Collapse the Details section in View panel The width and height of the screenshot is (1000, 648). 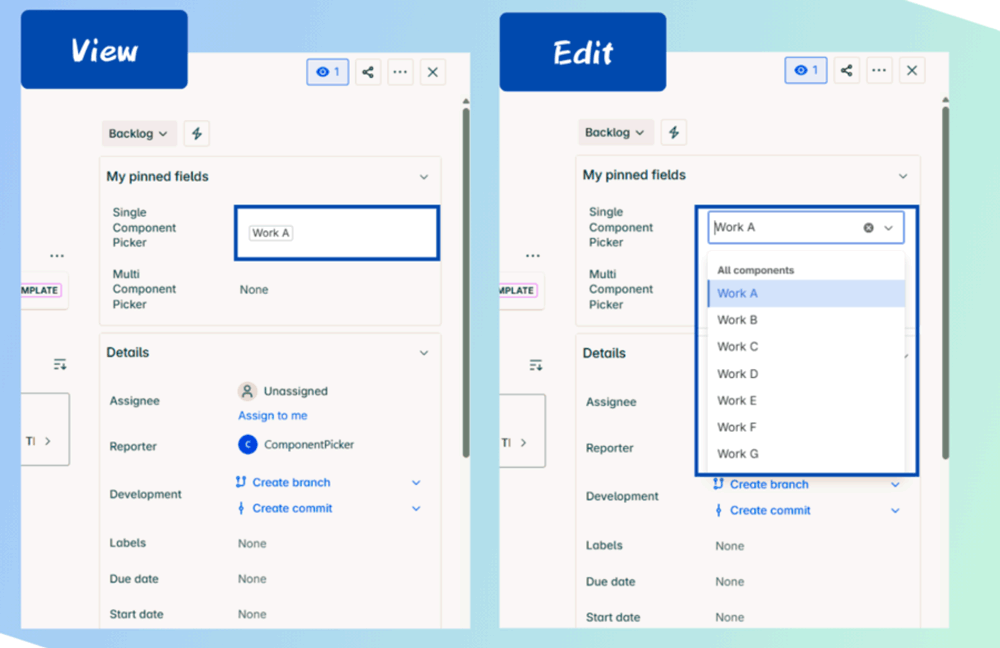[x=423, y=353]
